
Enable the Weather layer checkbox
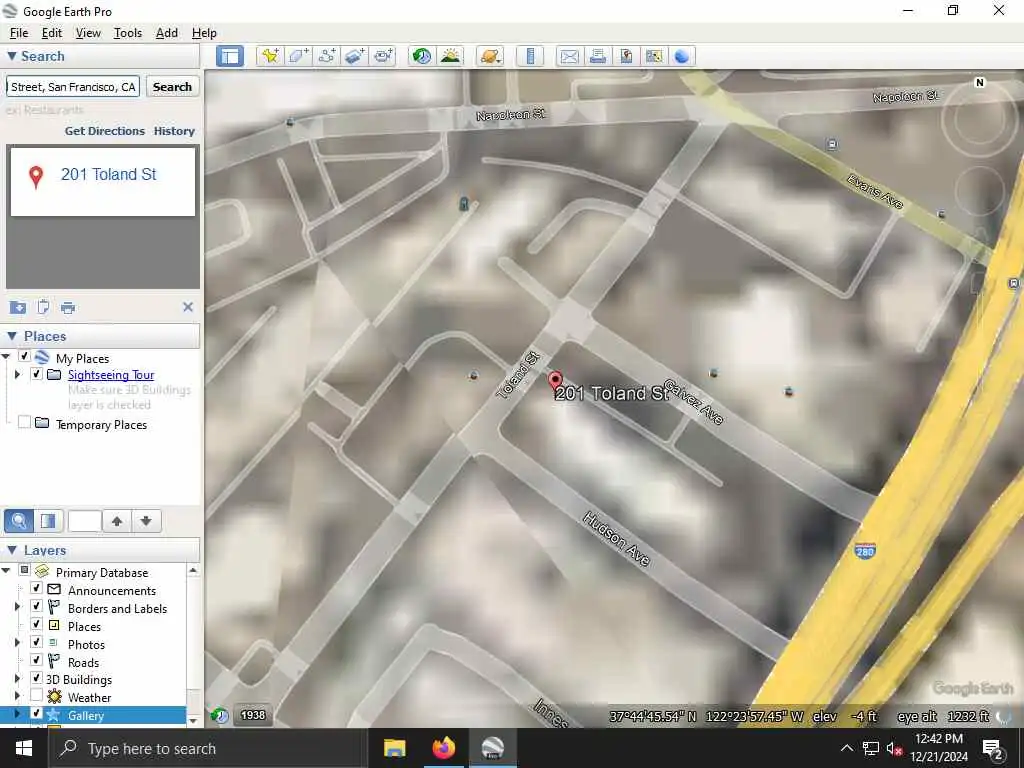coord(37,696)
